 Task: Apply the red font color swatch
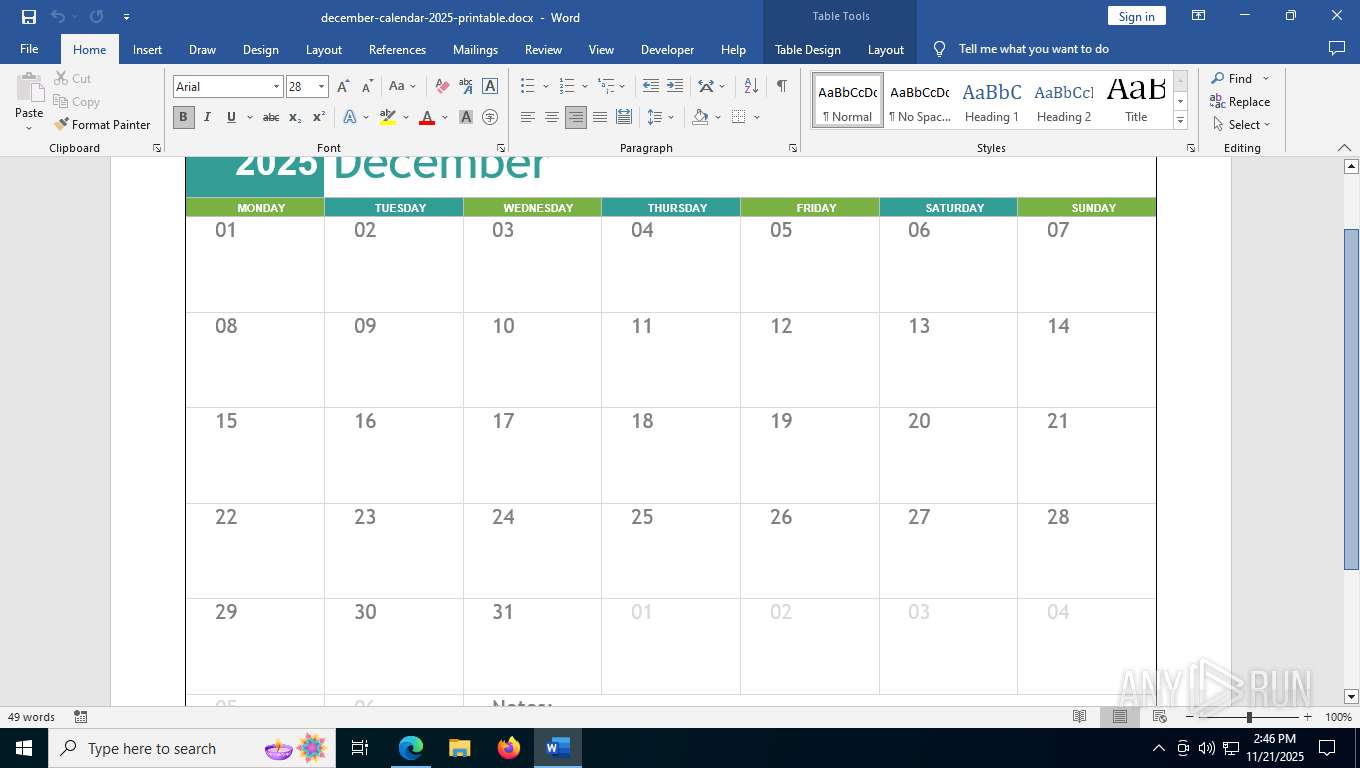(427, 117)
